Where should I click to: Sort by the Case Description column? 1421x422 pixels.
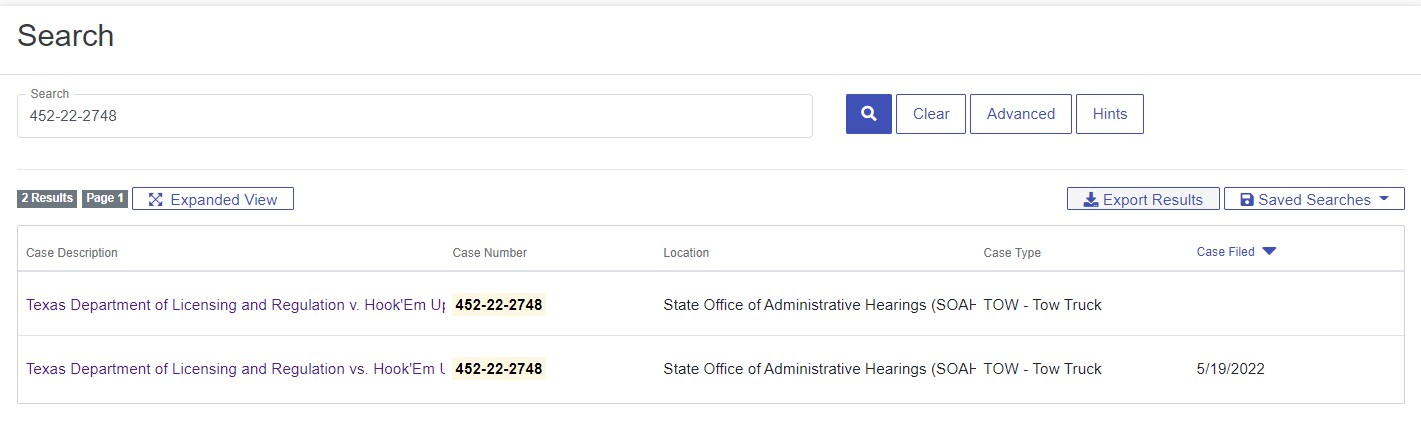point(72,253)
